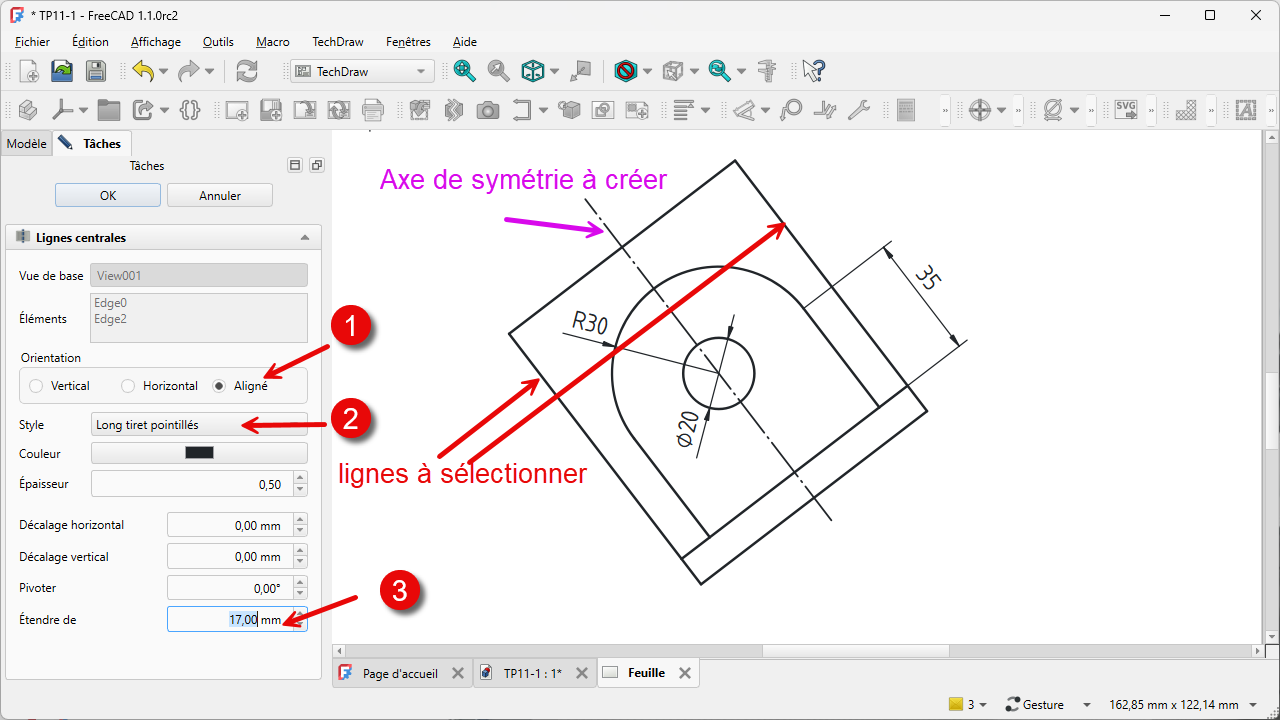Click the Refresh recompute icon
The width and height of the screenshot is (1280, 720).
coord(246,71)
